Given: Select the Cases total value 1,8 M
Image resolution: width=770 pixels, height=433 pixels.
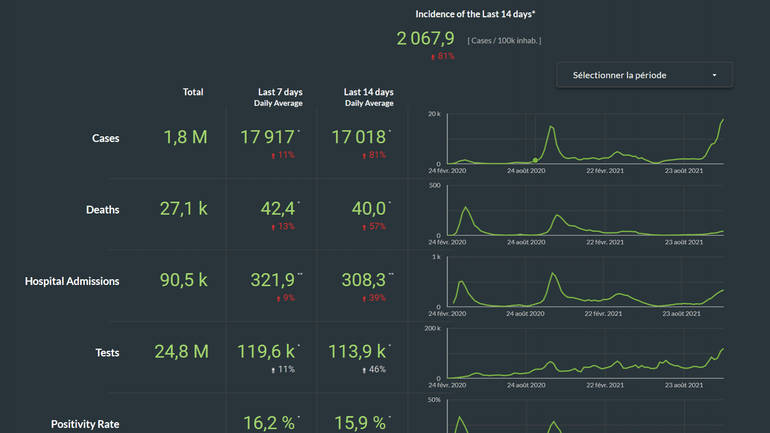Looking at the screenshot, I should point(185,137).
